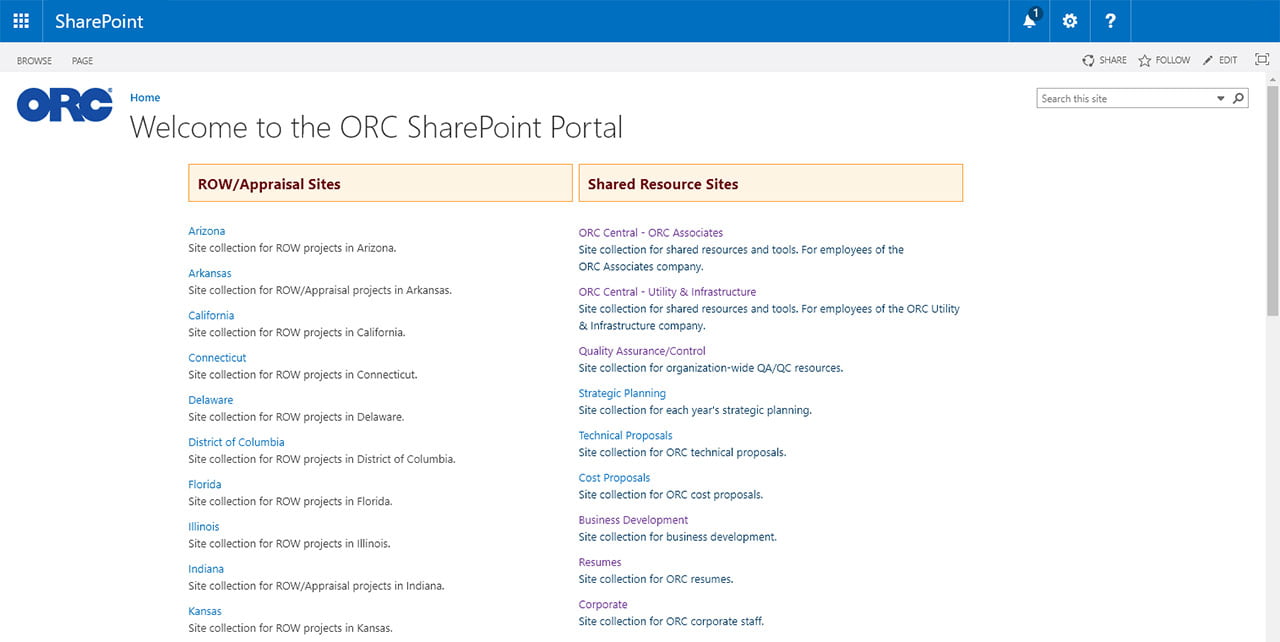Viewport: 1280px width, 642px height.
Task: Click the Home breadcrumb link
Action: point(145,97)
